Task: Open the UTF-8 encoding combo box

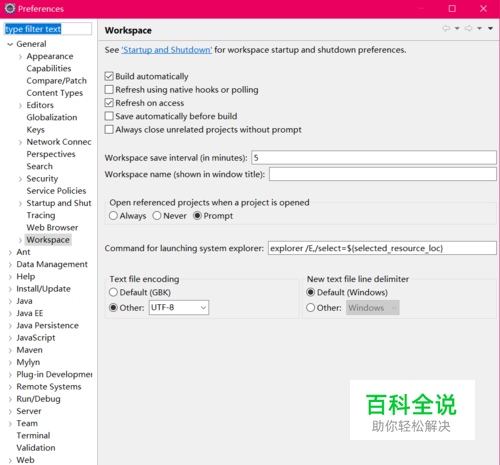Action: point(179,308)
